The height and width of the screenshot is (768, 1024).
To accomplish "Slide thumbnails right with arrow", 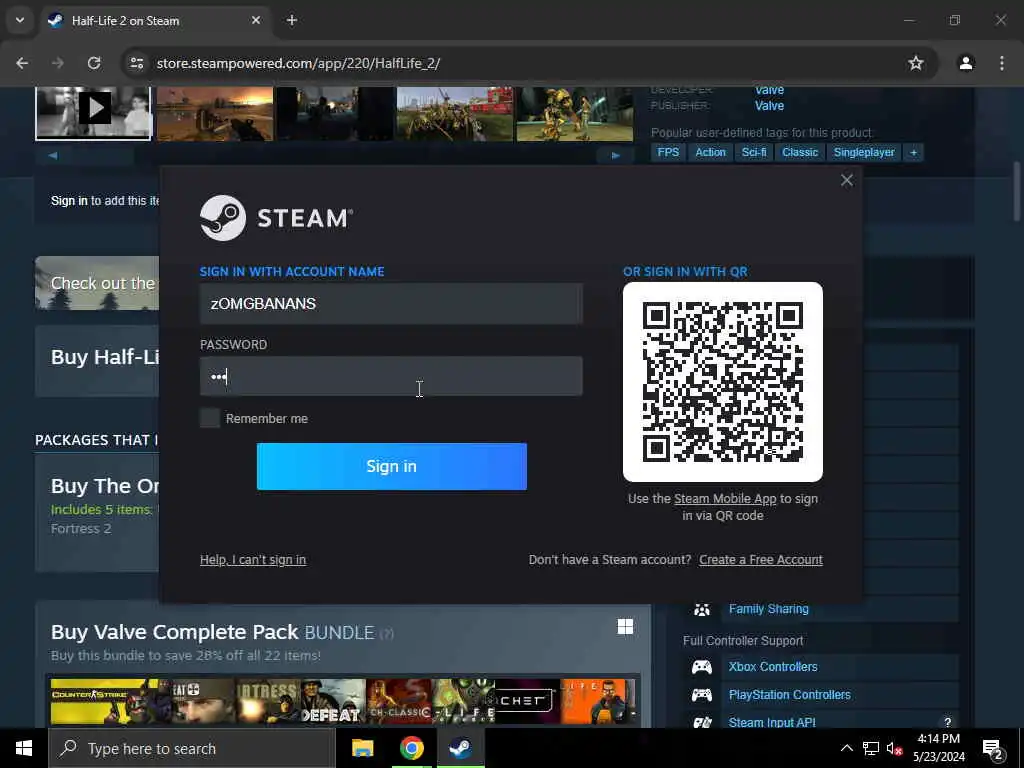I will coord(615,155).
